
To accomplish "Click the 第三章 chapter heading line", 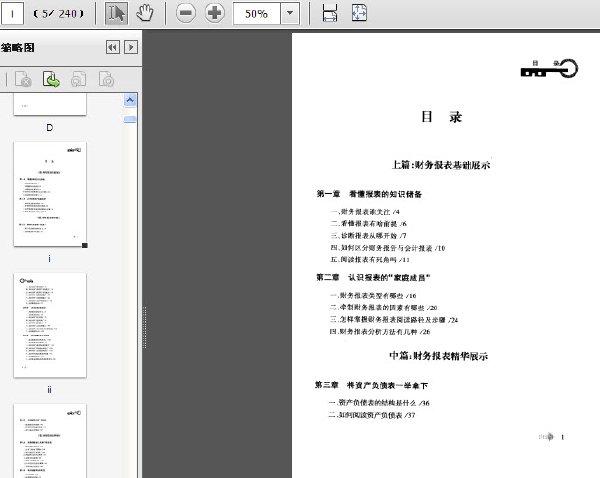I will click(371, 385).
